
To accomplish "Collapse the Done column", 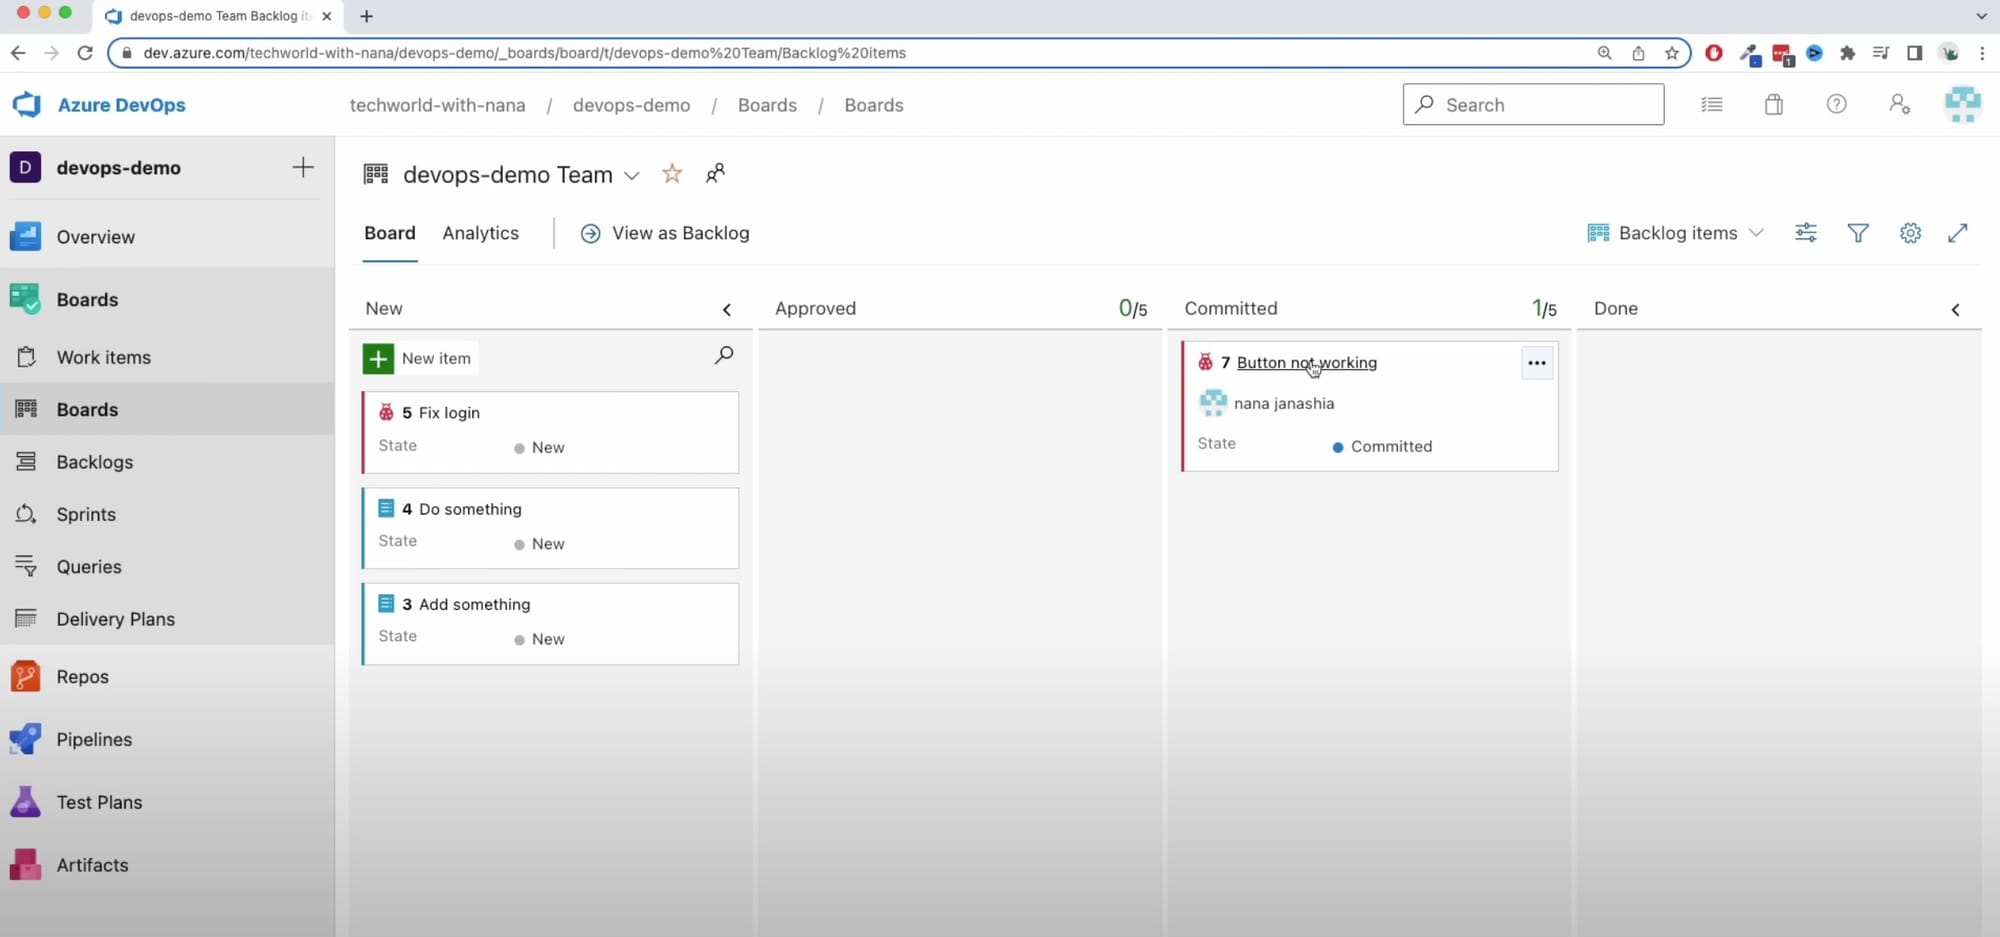I will 1956,310.
